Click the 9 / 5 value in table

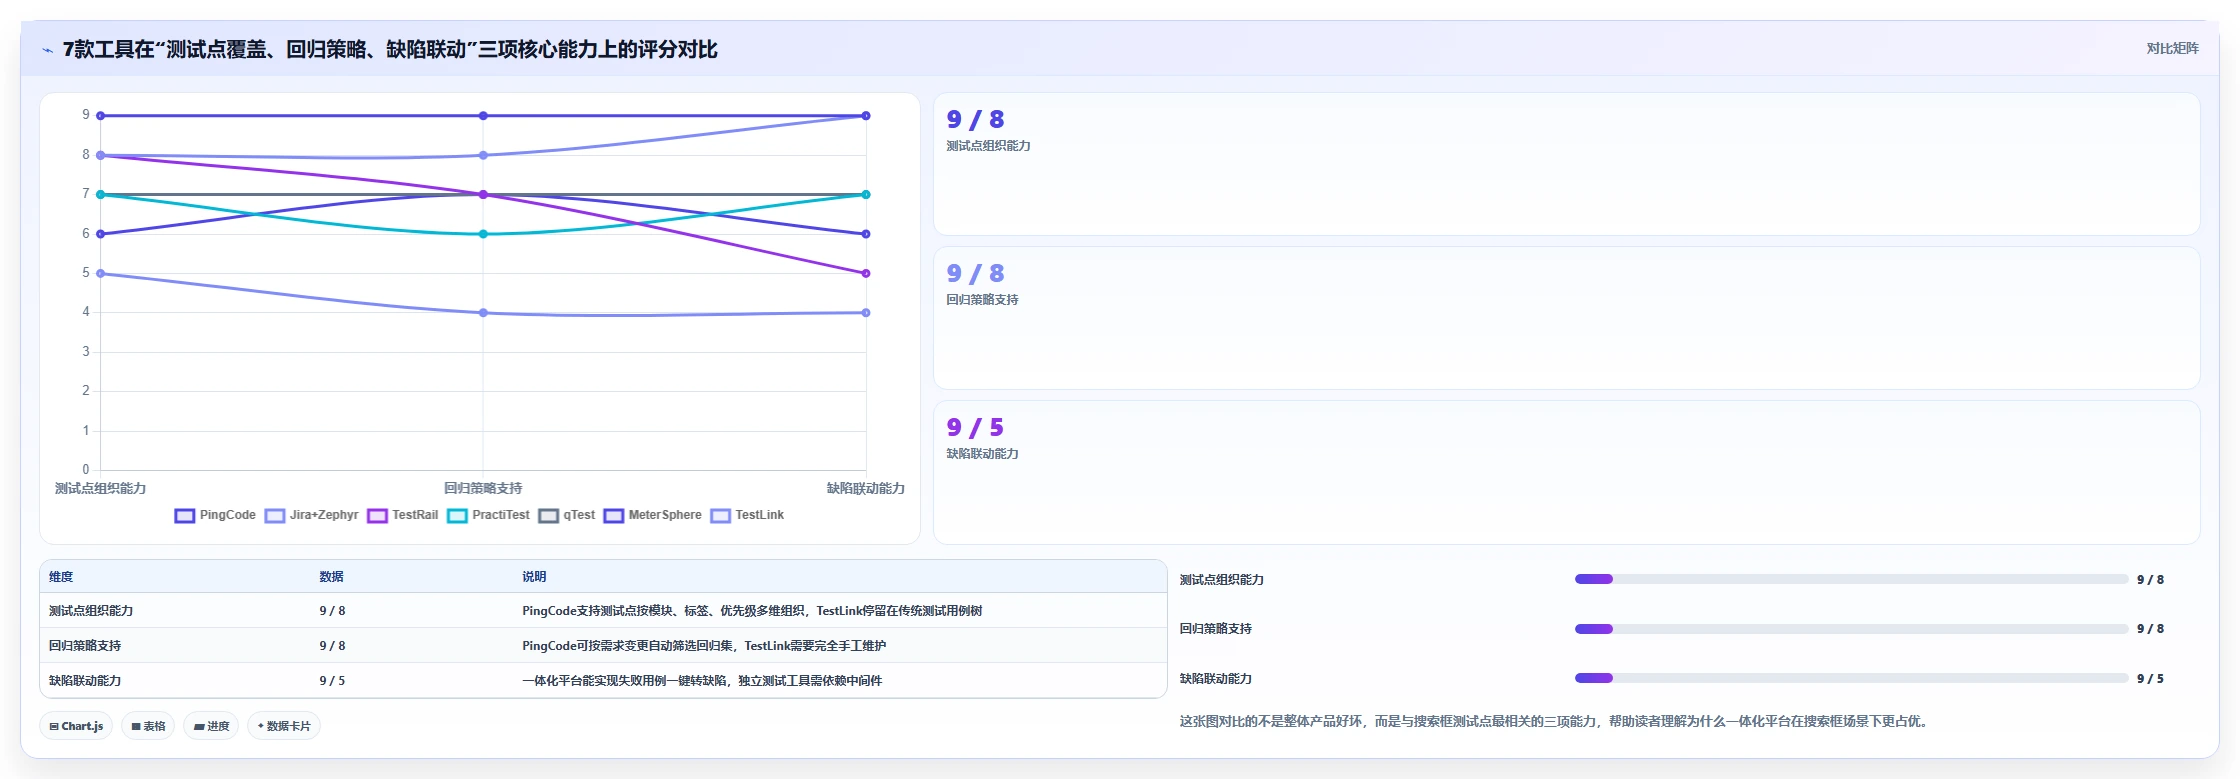coord(332,681)
